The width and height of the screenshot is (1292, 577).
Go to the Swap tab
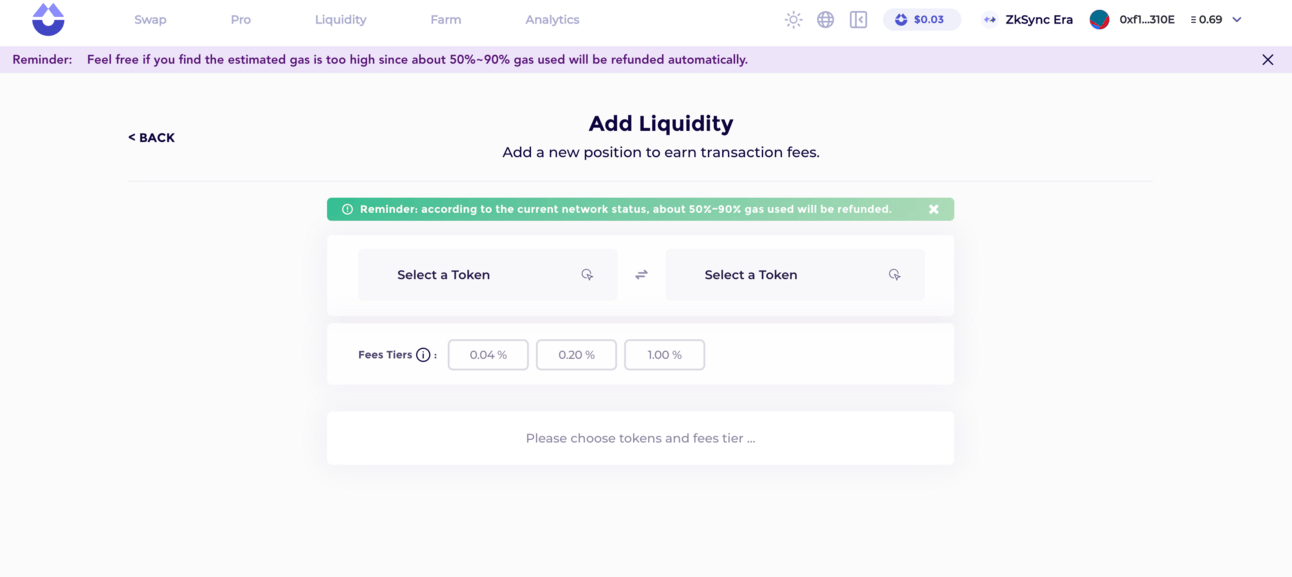pos(151,19)
